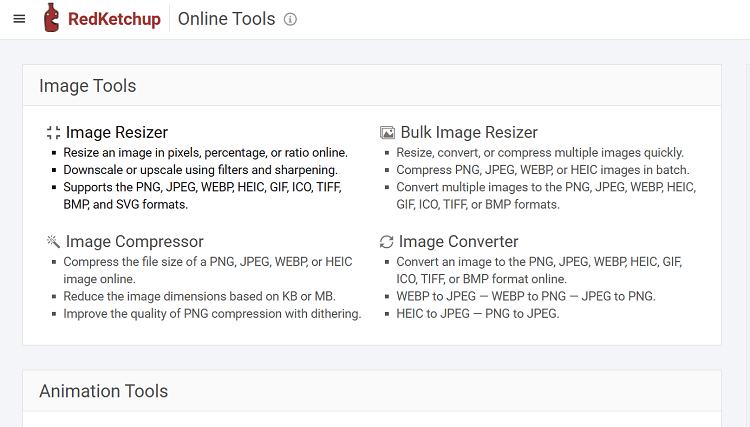Click text 'Downscale or upscale using filters and sharpening.'
Screen dimensions: 750x427
[x=200, y=170]
